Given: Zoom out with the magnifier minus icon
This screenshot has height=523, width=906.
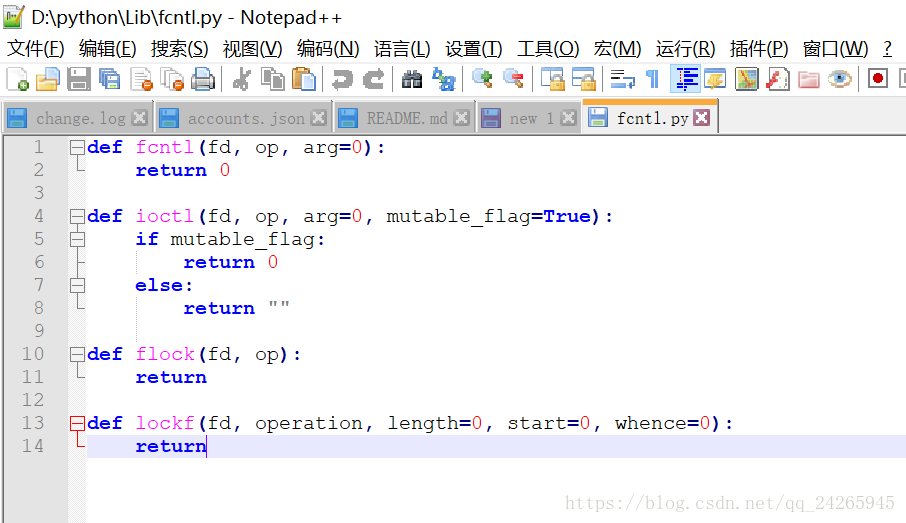Looking at the screenshot, I should [513, 79].
